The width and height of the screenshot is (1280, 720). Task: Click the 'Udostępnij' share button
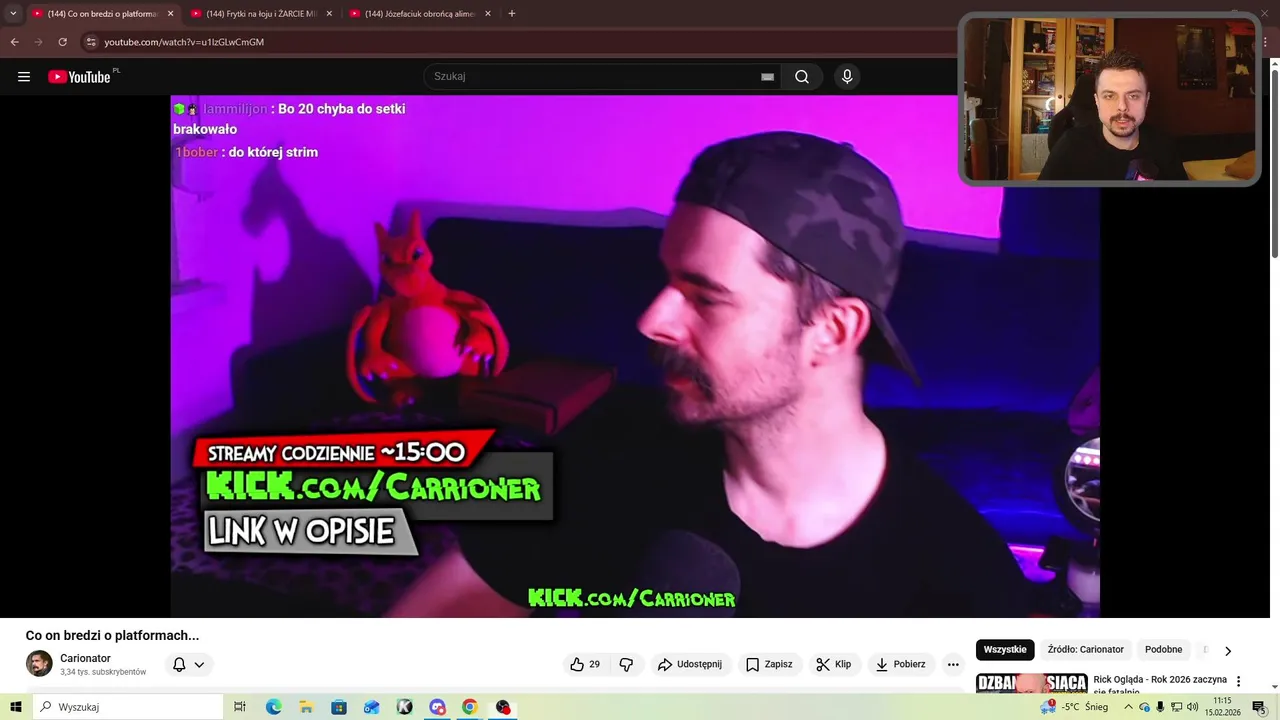(x=690, y=664)
